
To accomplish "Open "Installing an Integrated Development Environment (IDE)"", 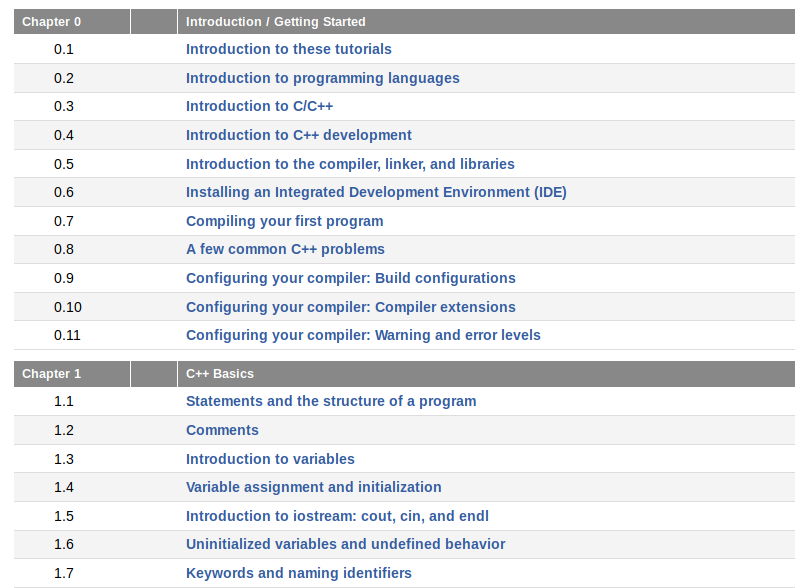I will pos(376,192).
